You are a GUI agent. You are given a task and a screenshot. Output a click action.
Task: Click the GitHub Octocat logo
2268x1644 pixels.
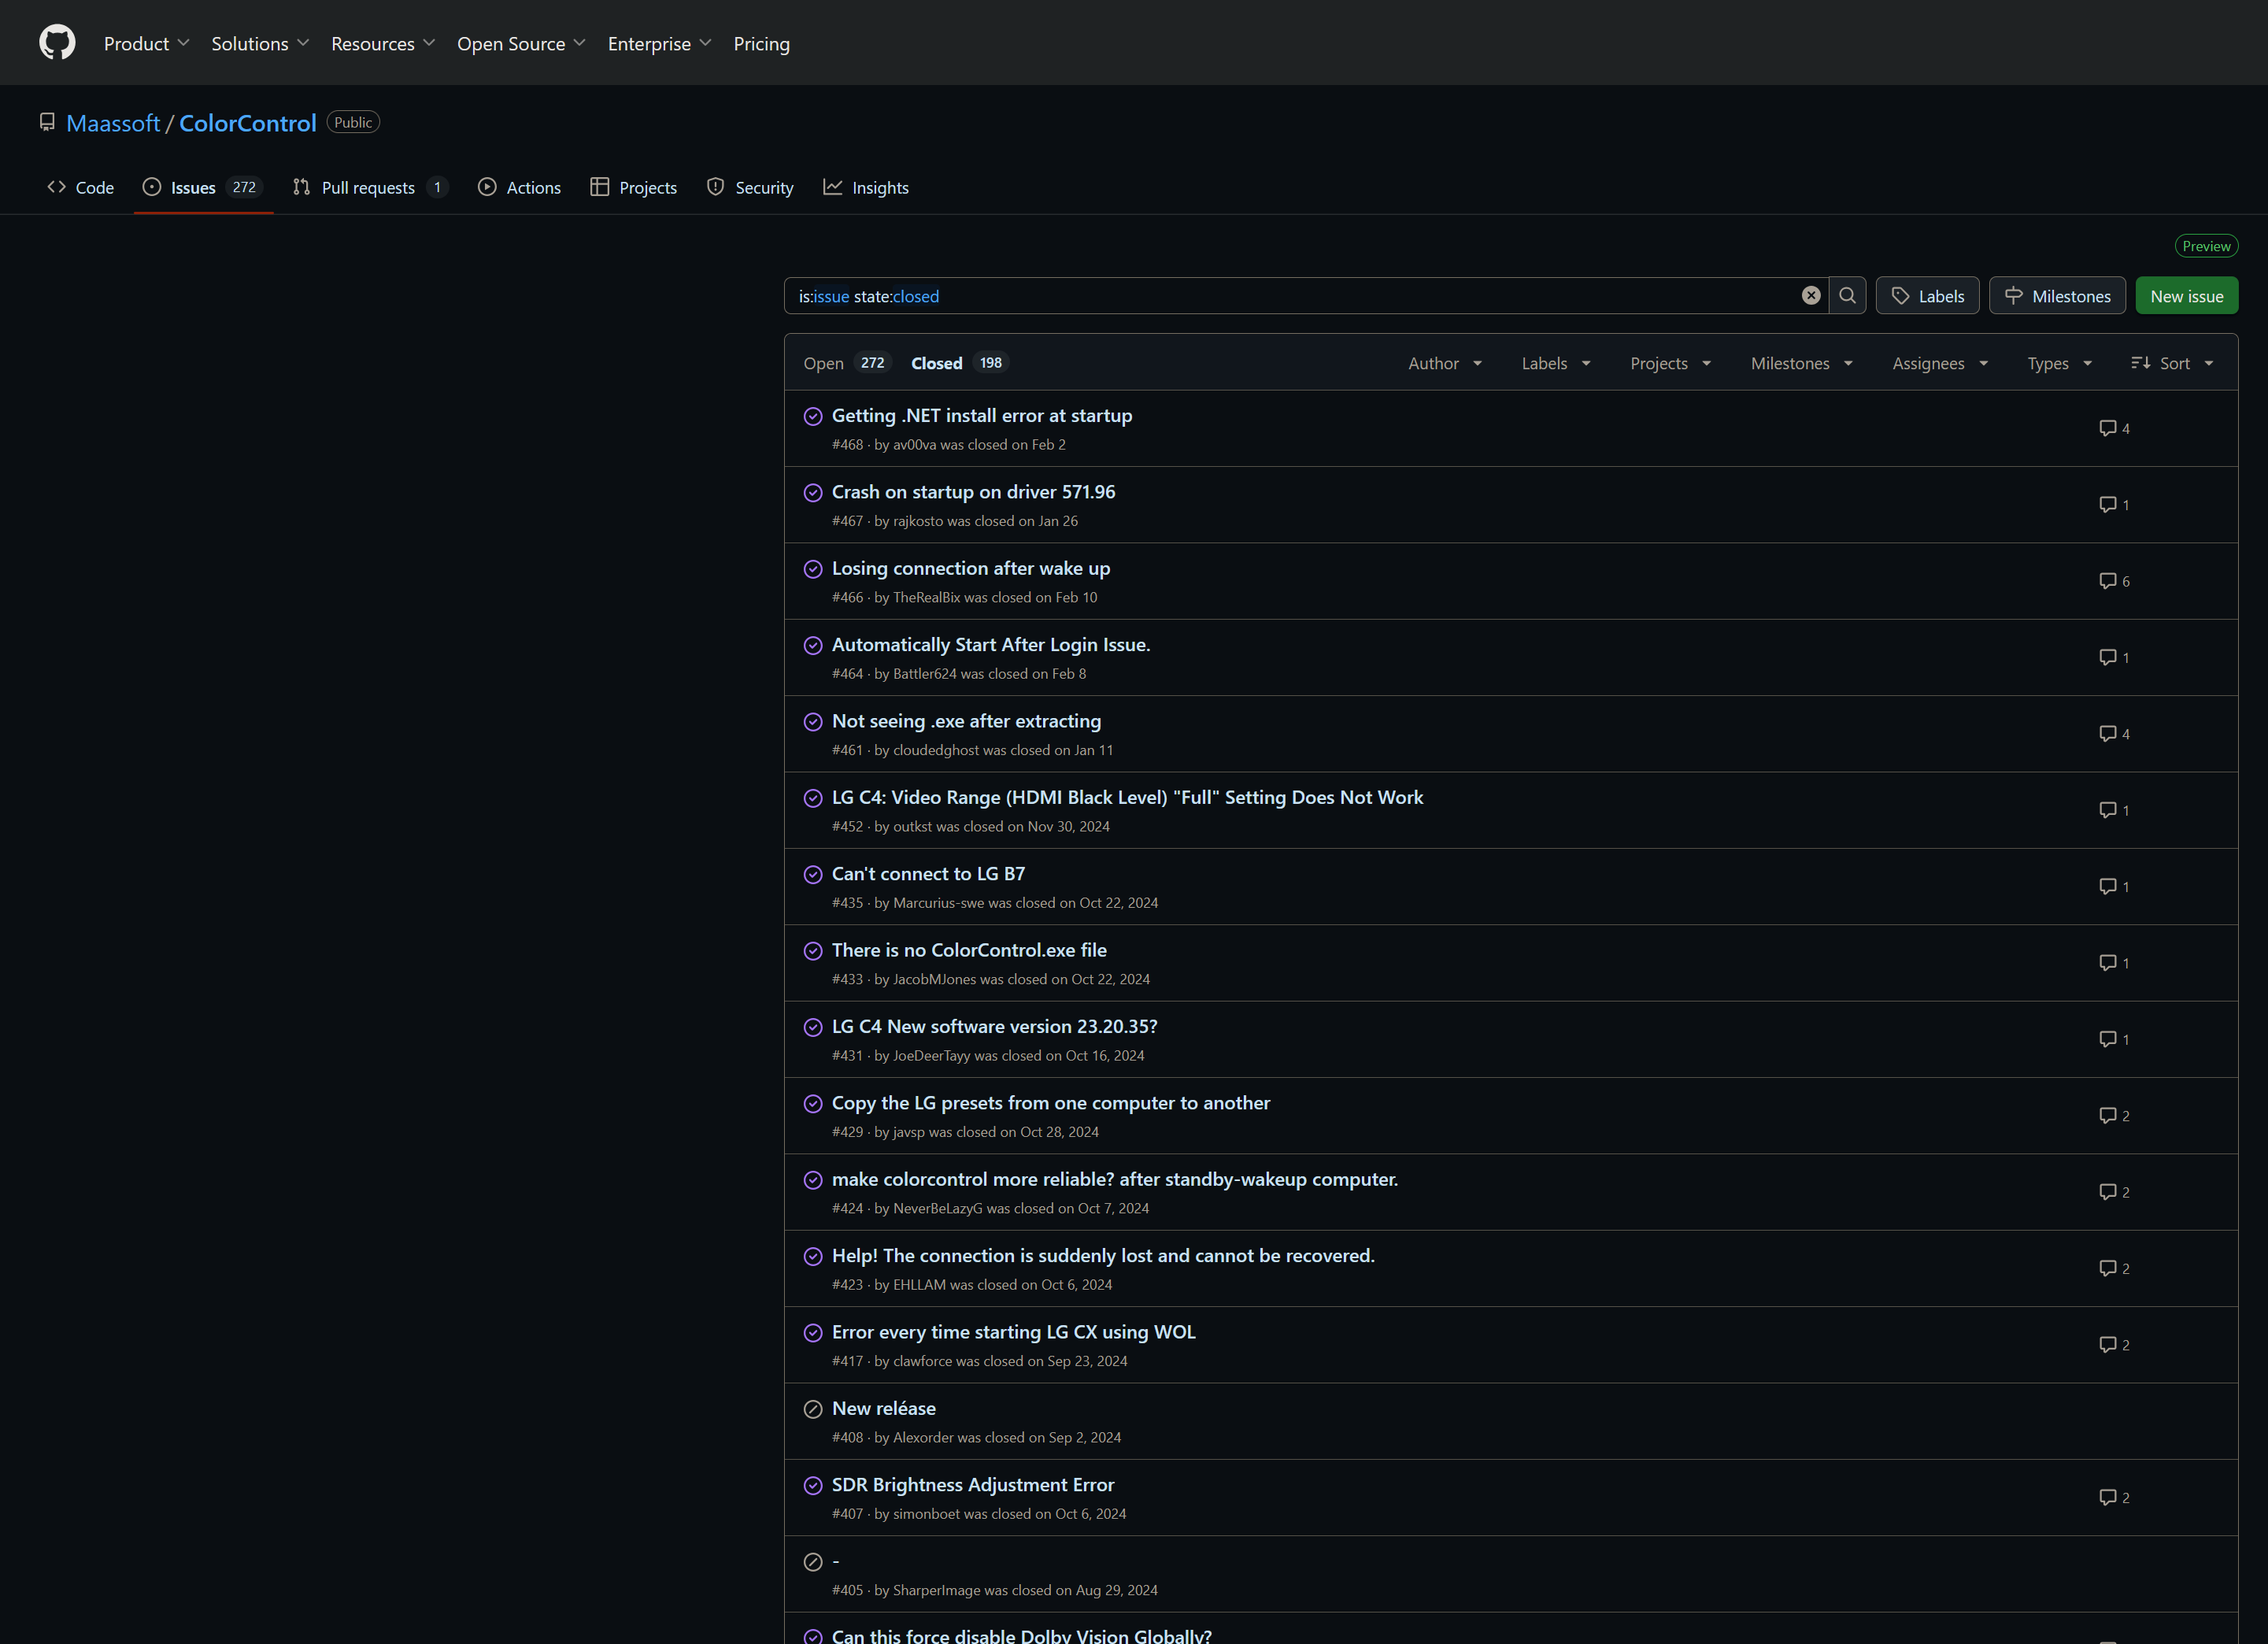pos(57,43)
